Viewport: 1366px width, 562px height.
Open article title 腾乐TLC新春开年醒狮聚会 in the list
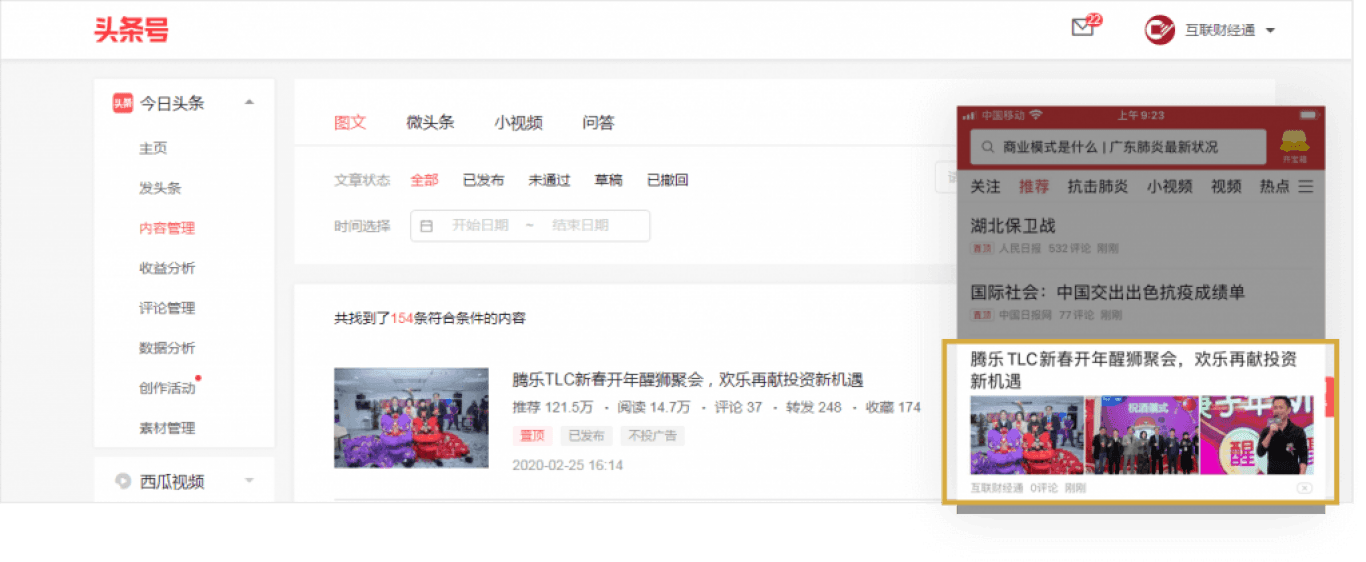click(687, 380)
